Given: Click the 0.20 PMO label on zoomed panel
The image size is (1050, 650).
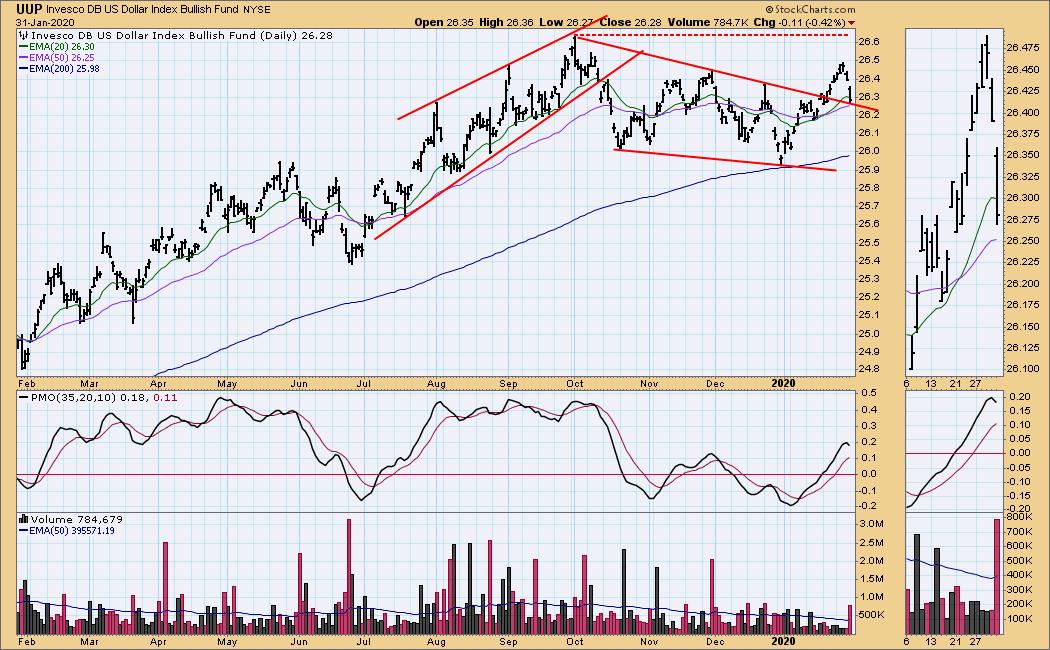Looking at the screenshot, I should (x=1019, y=397).
